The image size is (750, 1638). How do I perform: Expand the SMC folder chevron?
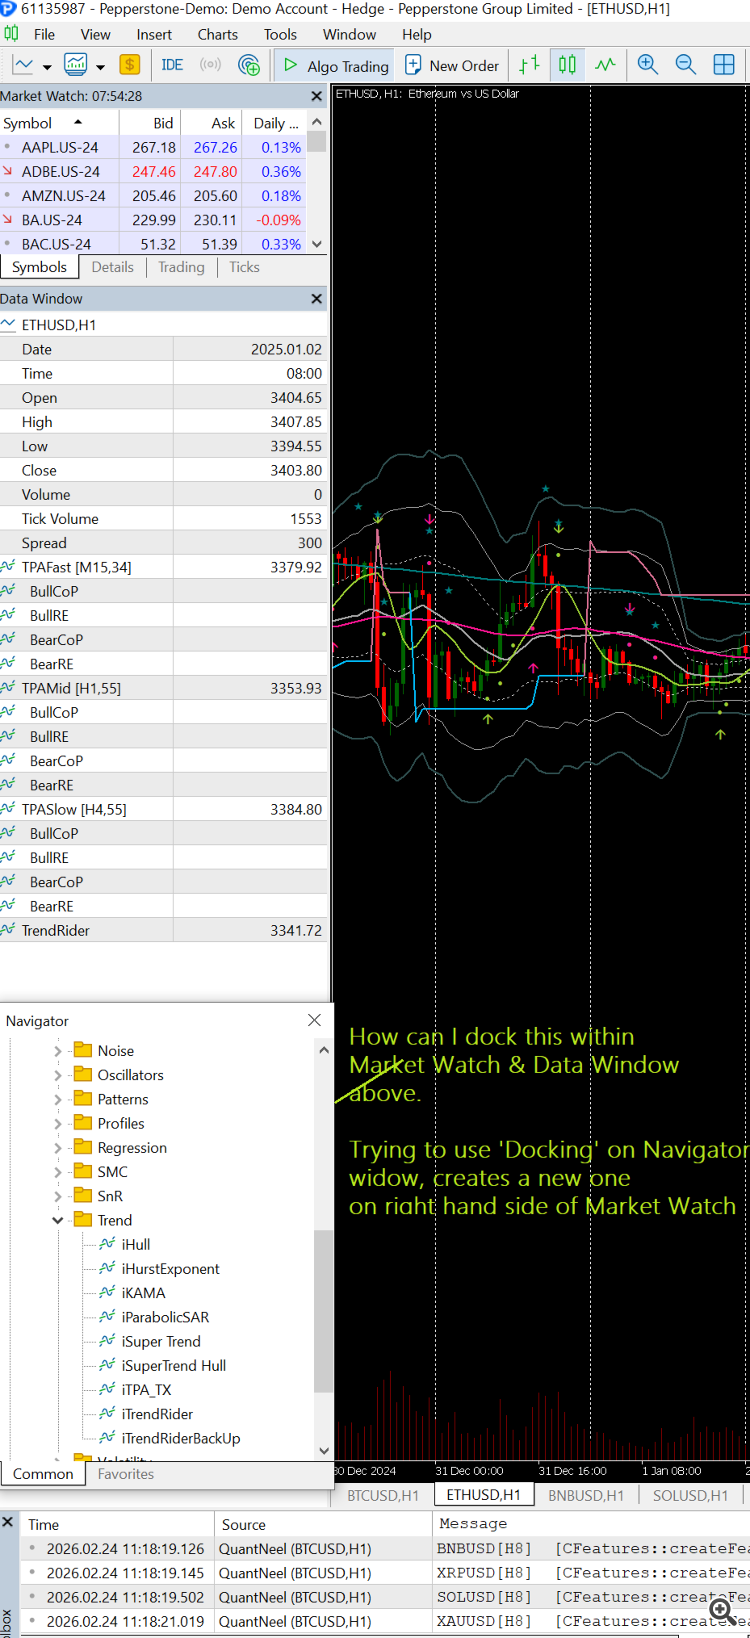57,1172
